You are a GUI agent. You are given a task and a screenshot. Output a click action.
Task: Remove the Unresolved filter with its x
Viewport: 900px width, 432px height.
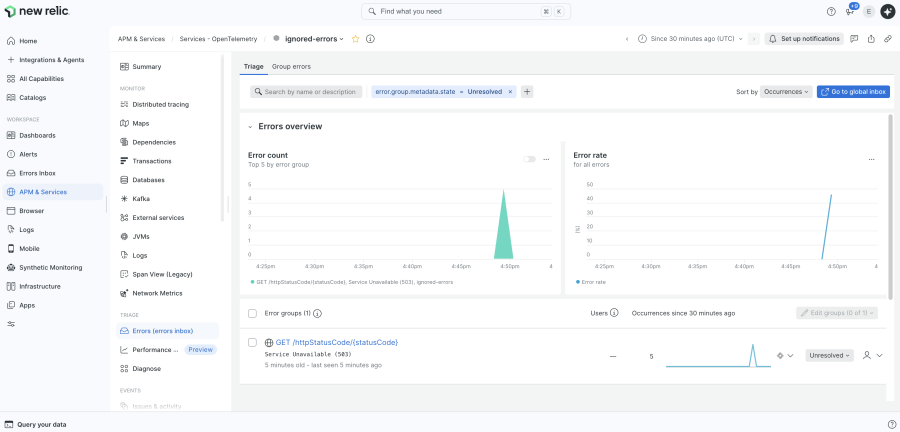(510, 92)
